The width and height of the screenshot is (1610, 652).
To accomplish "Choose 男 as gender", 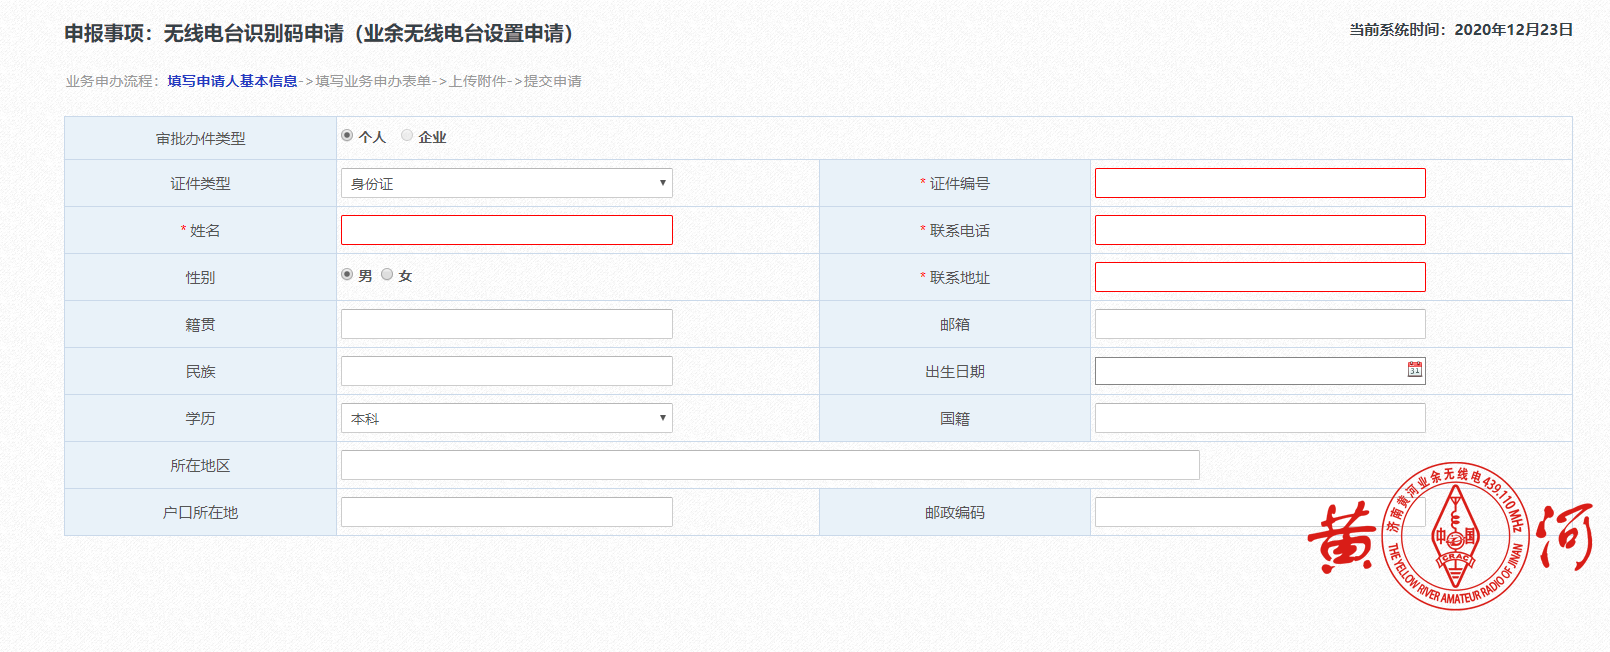I will 347,275.
